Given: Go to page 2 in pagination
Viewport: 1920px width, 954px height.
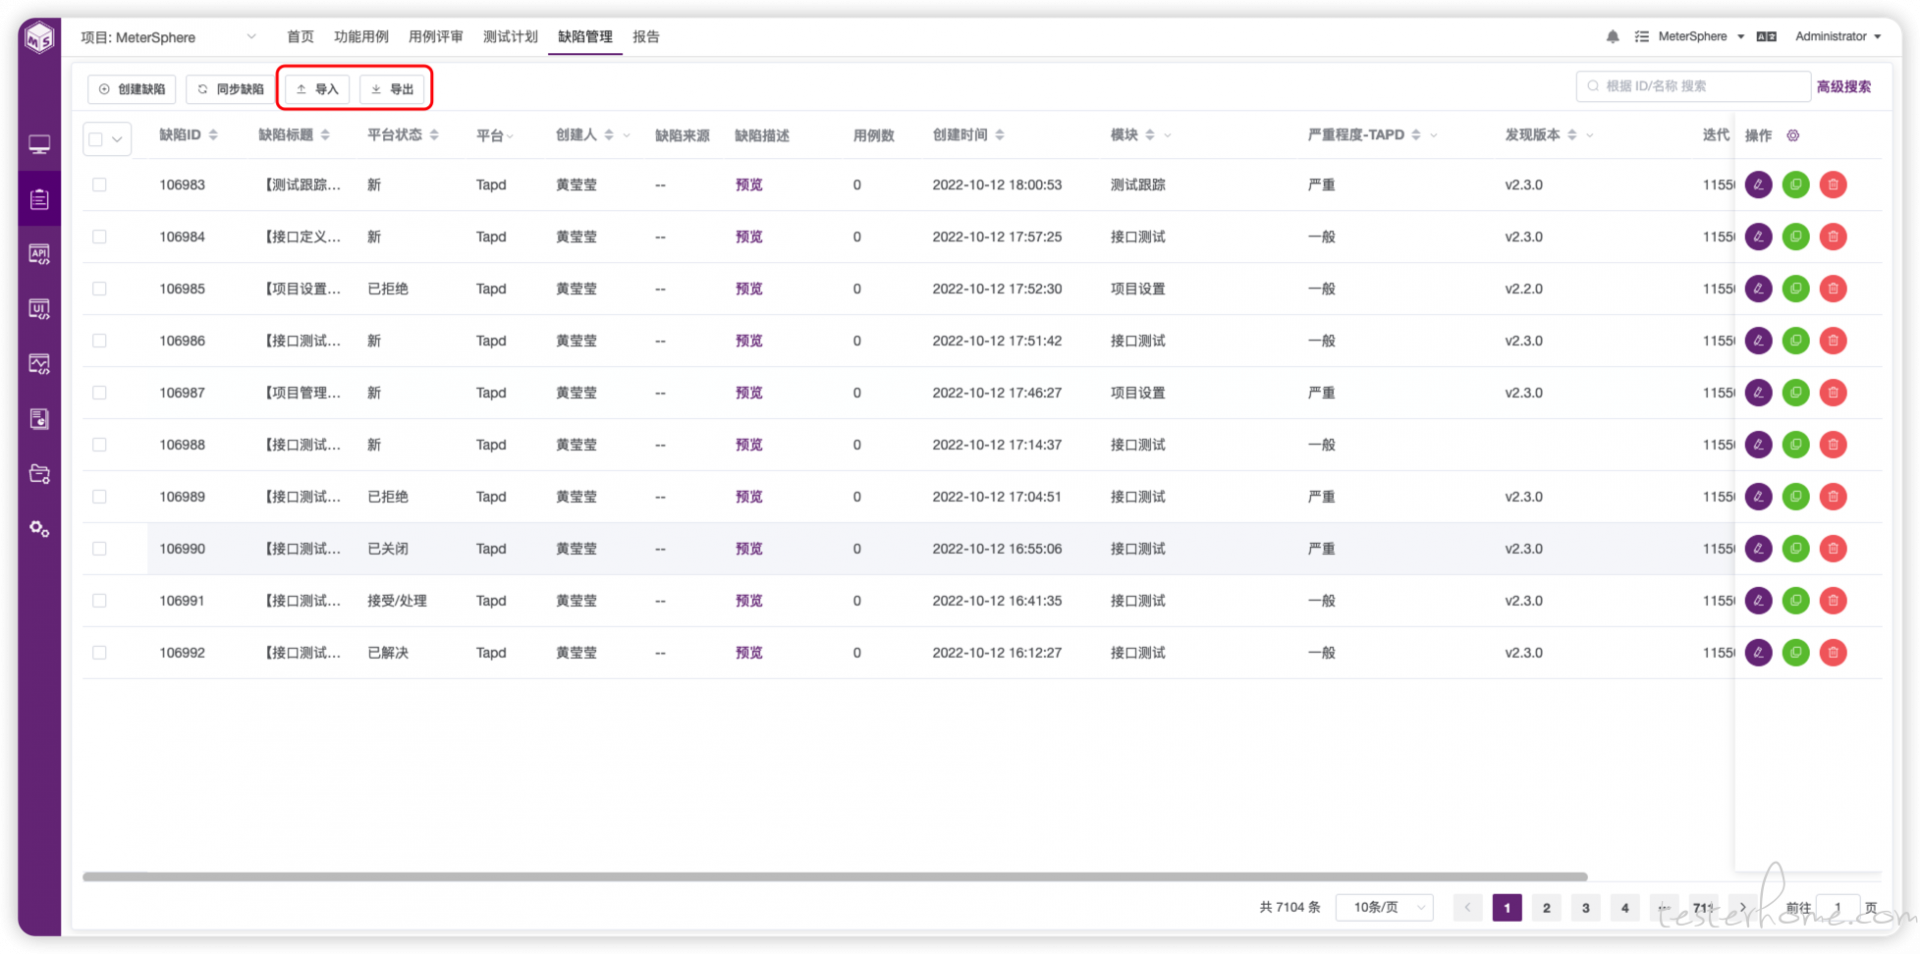Looking at the screenshot, I should [x=1546, y=907].
